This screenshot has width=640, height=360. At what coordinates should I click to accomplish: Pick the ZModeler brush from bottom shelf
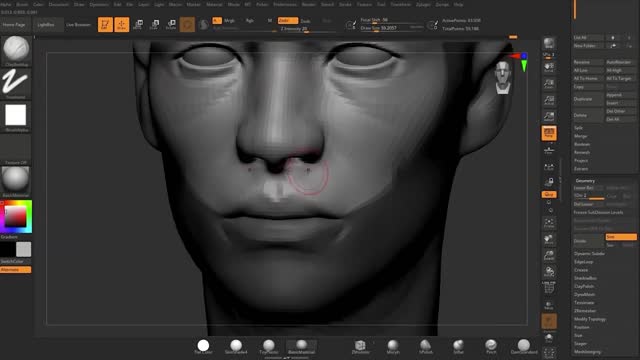pos(360,347)
